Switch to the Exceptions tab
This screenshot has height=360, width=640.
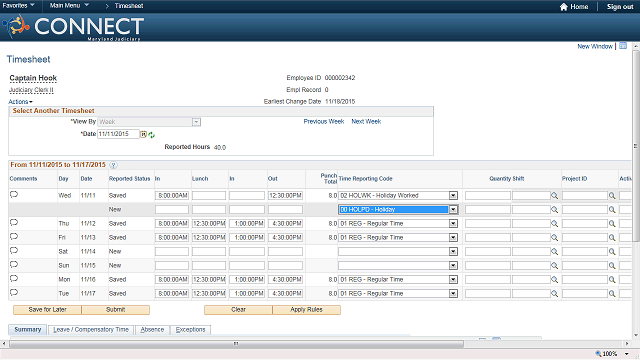191,329
